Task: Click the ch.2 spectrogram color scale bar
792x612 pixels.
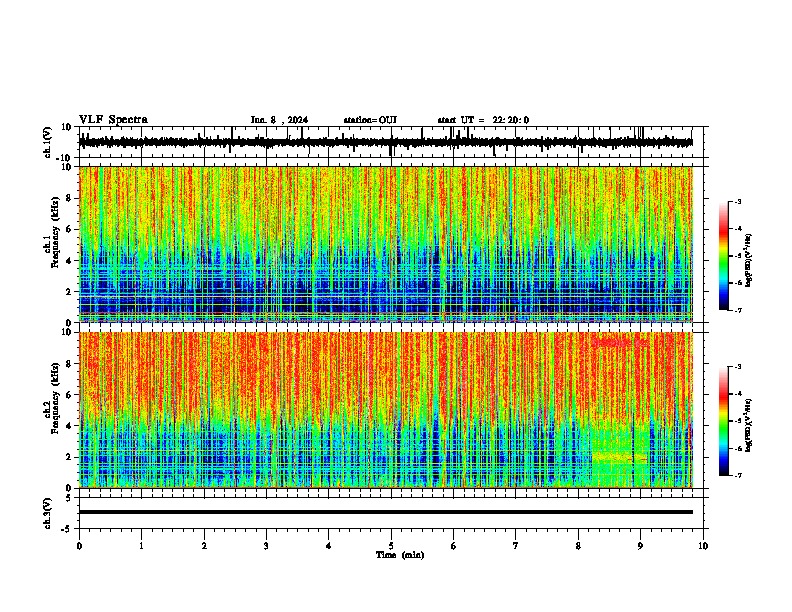Action: pos(723,421)
